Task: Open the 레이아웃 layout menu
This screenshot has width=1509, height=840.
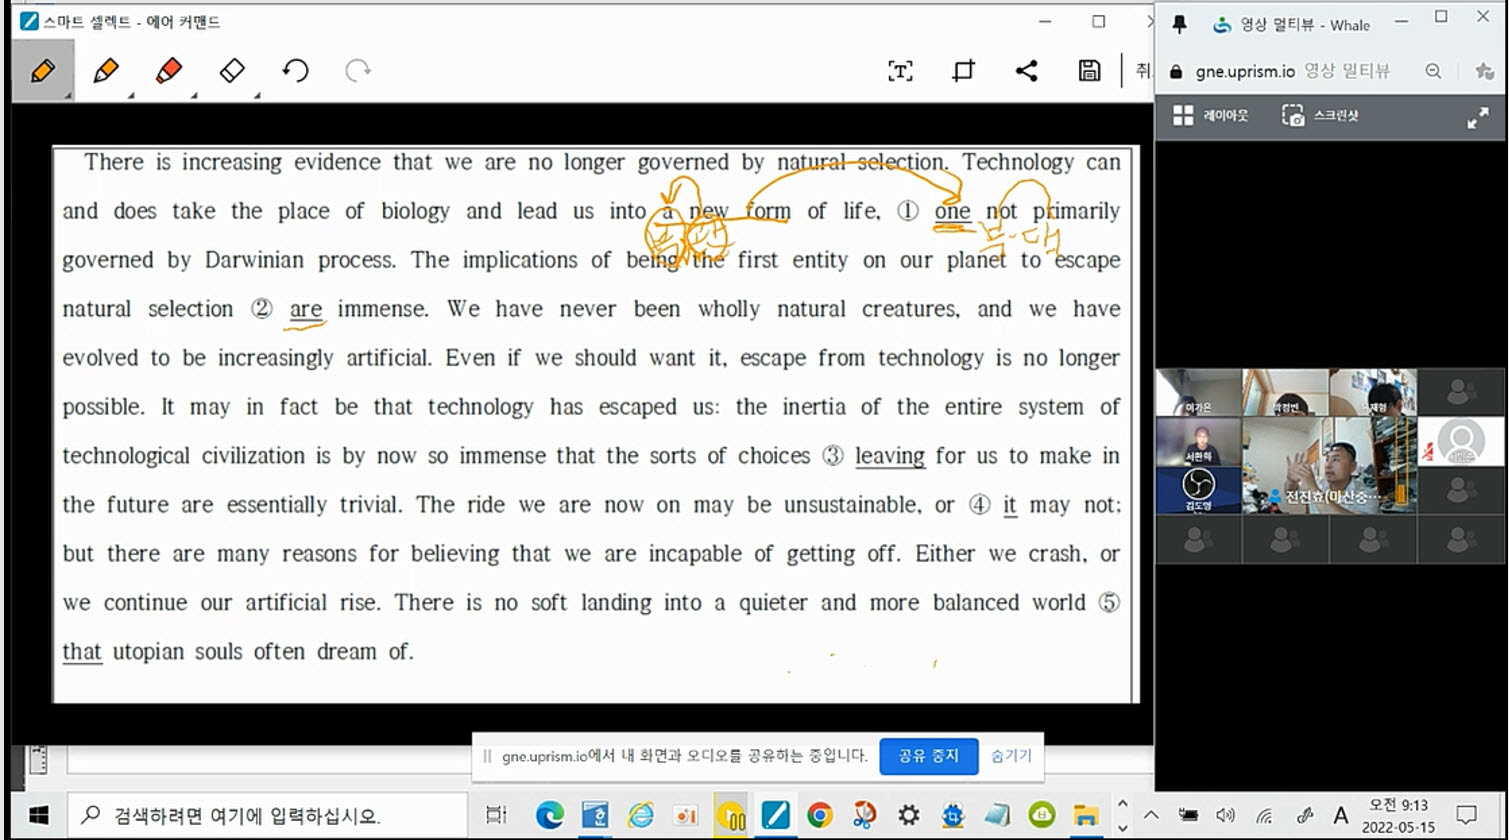Action: pos(1211,116)
